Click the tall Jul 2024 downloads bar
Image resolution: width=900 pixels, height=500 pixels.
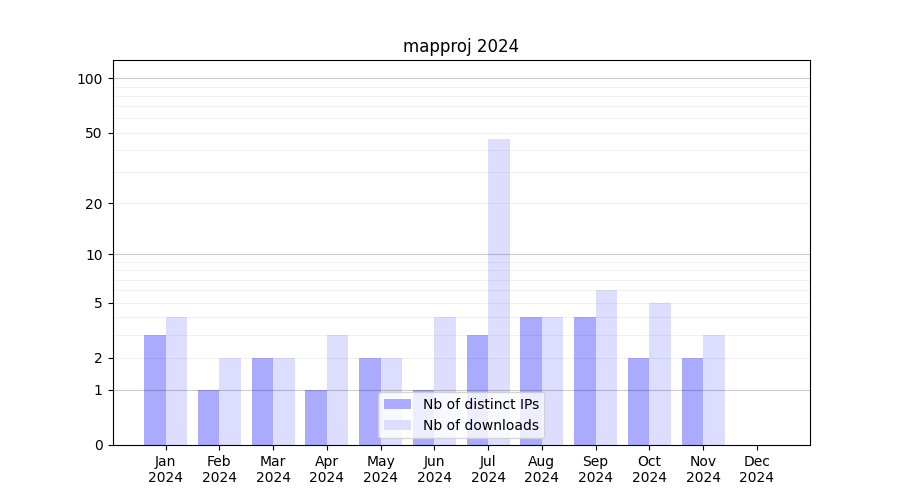coord(499,290)
